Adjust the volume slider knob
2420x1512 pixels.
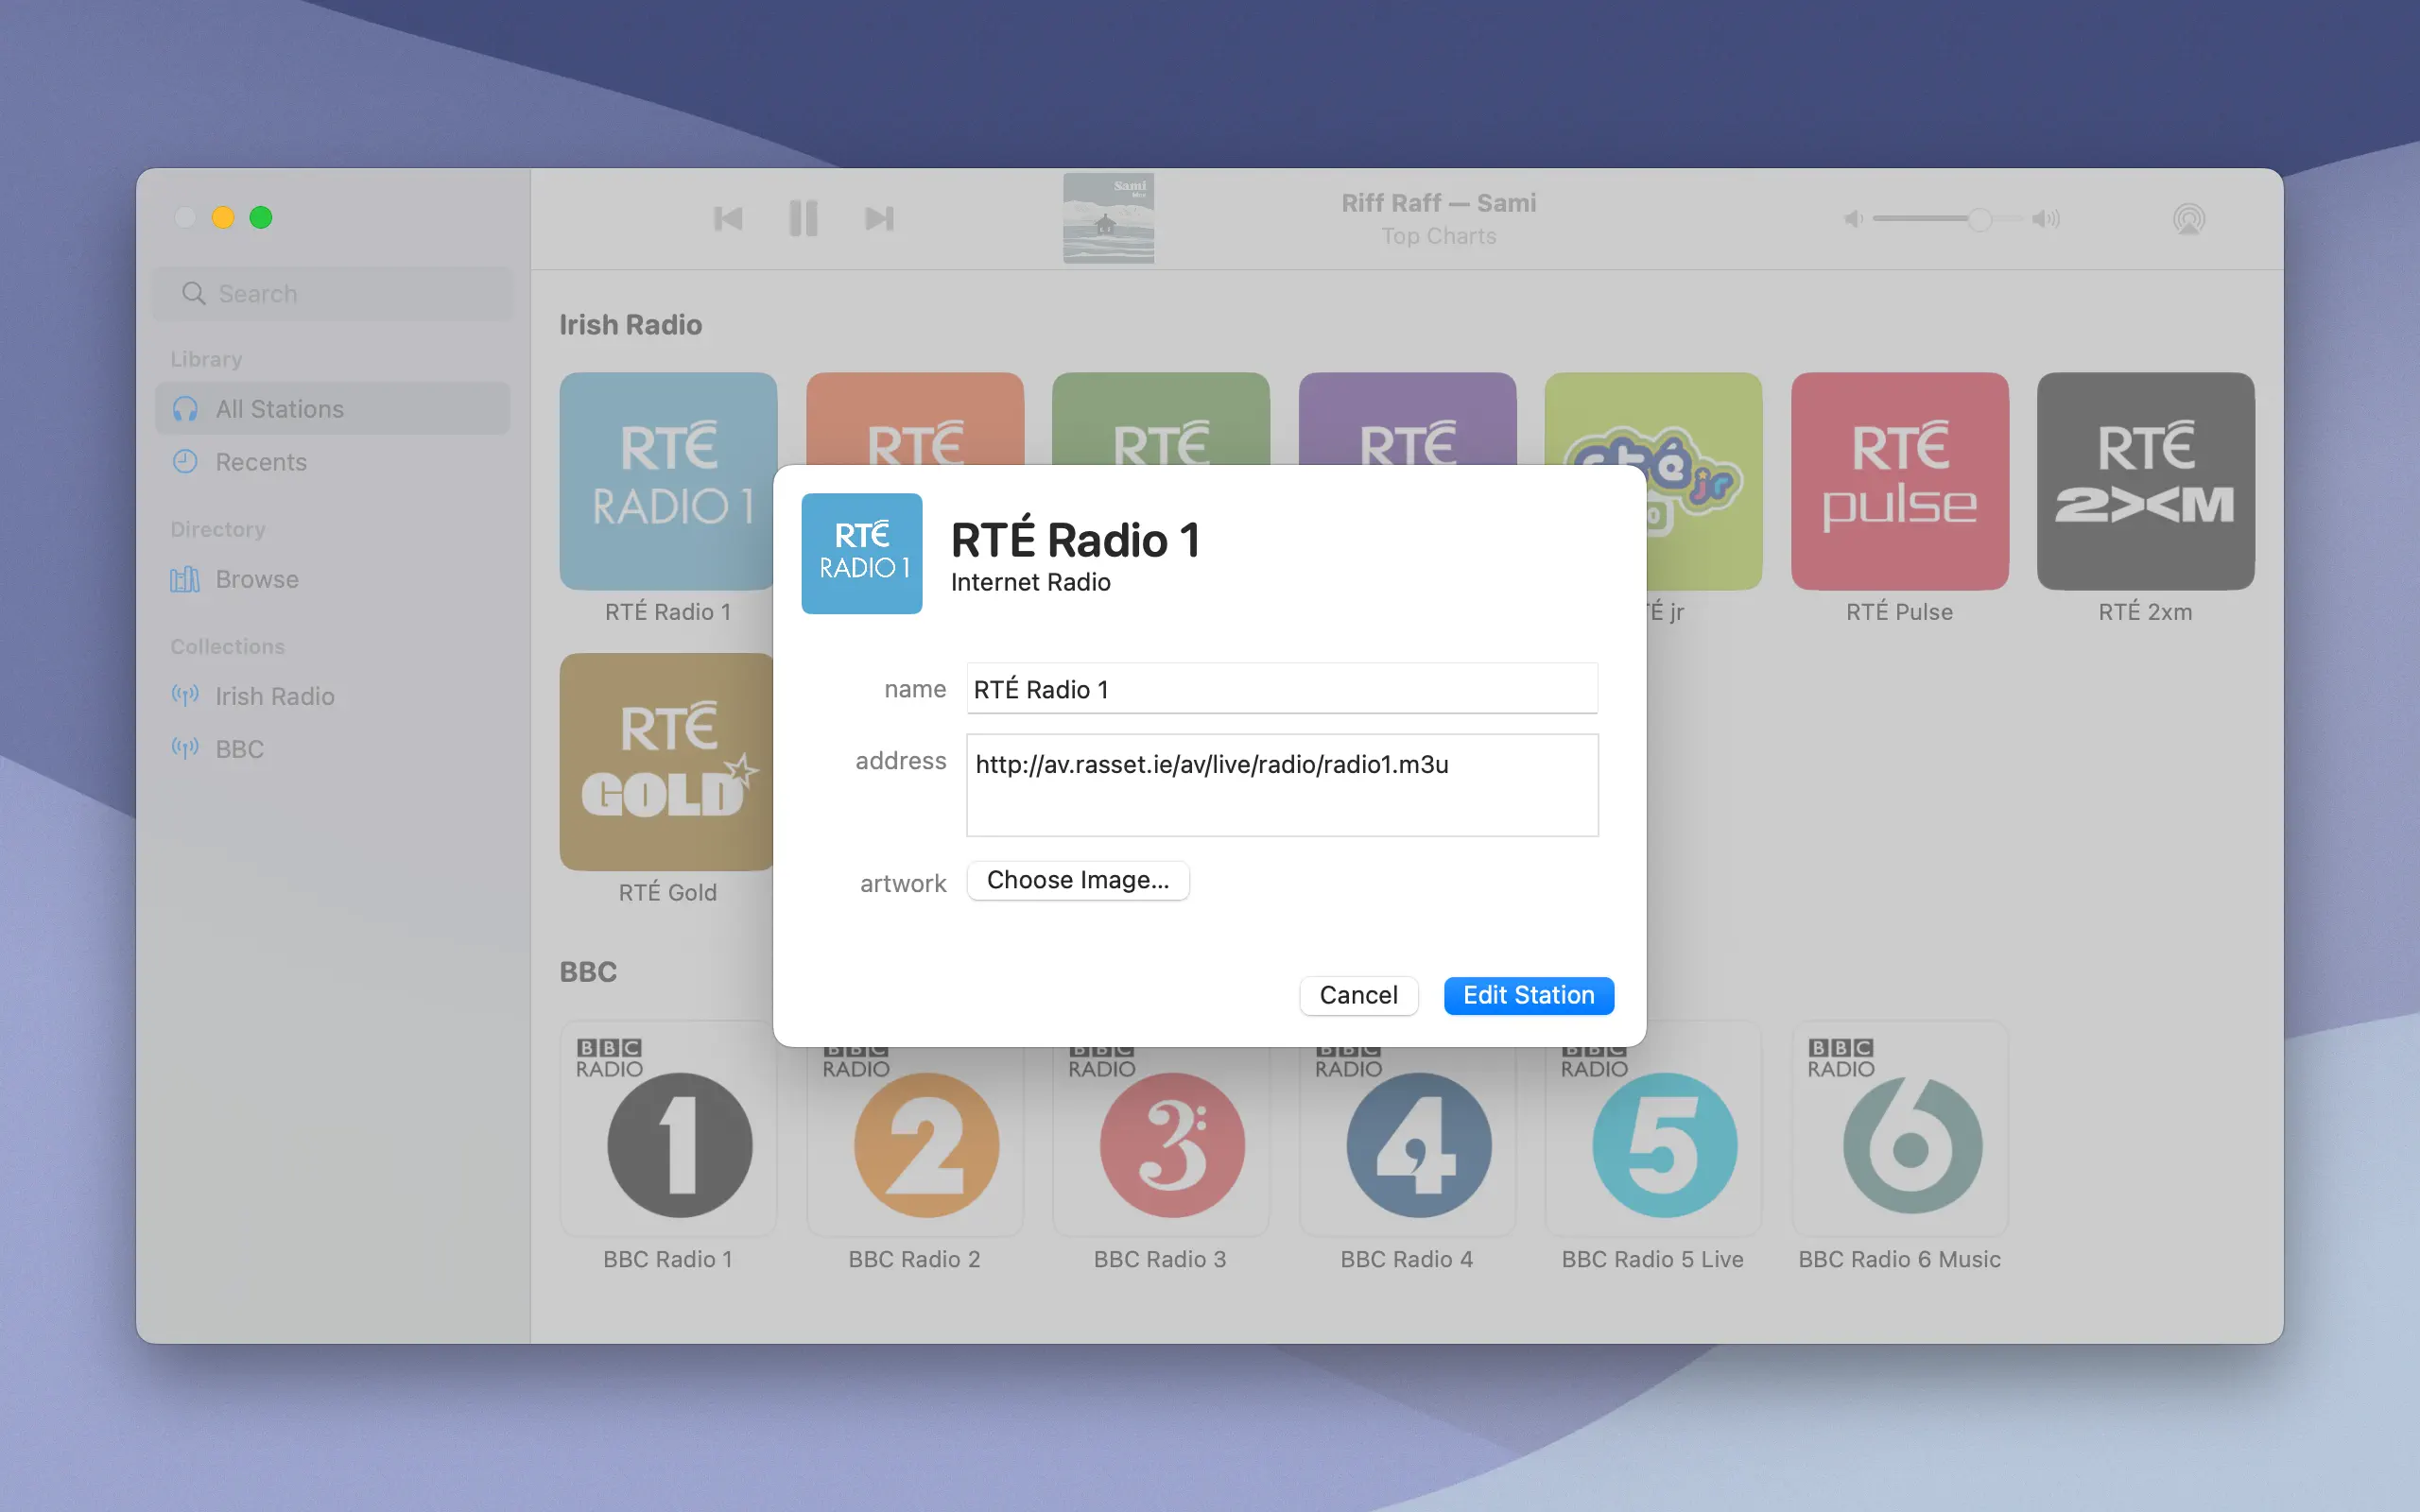pos(1979,219)
